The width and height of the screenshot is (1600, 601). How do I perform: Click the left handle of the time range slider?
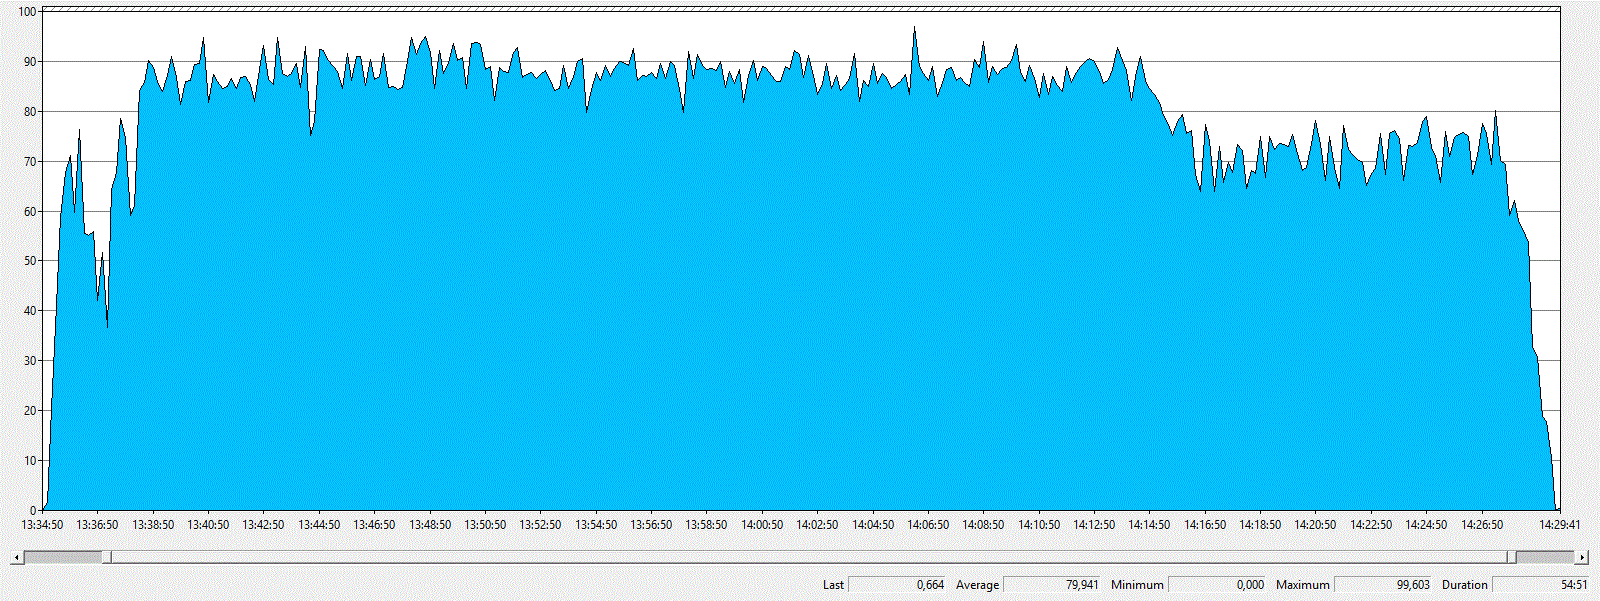click(106, 557)
